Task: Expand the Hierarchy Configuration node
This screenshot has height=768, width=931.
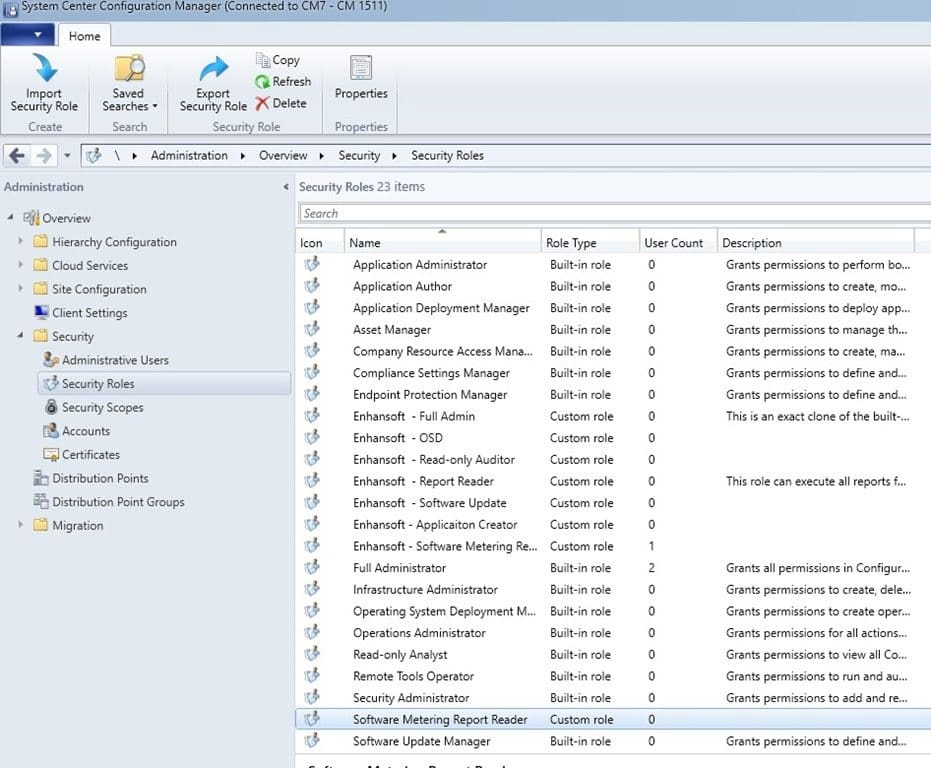Action: click(x=21, y=241)
